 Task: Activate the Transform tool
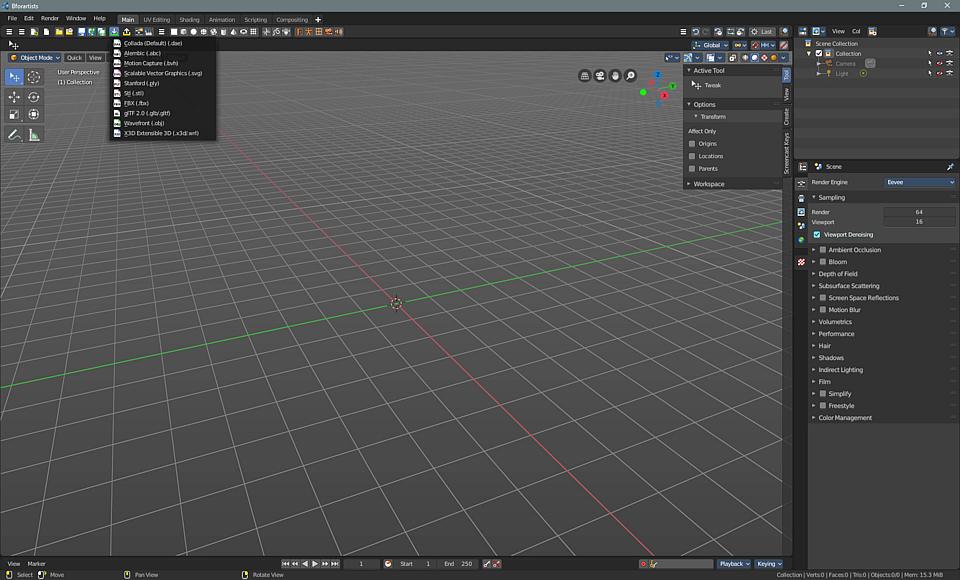point(34,115)
